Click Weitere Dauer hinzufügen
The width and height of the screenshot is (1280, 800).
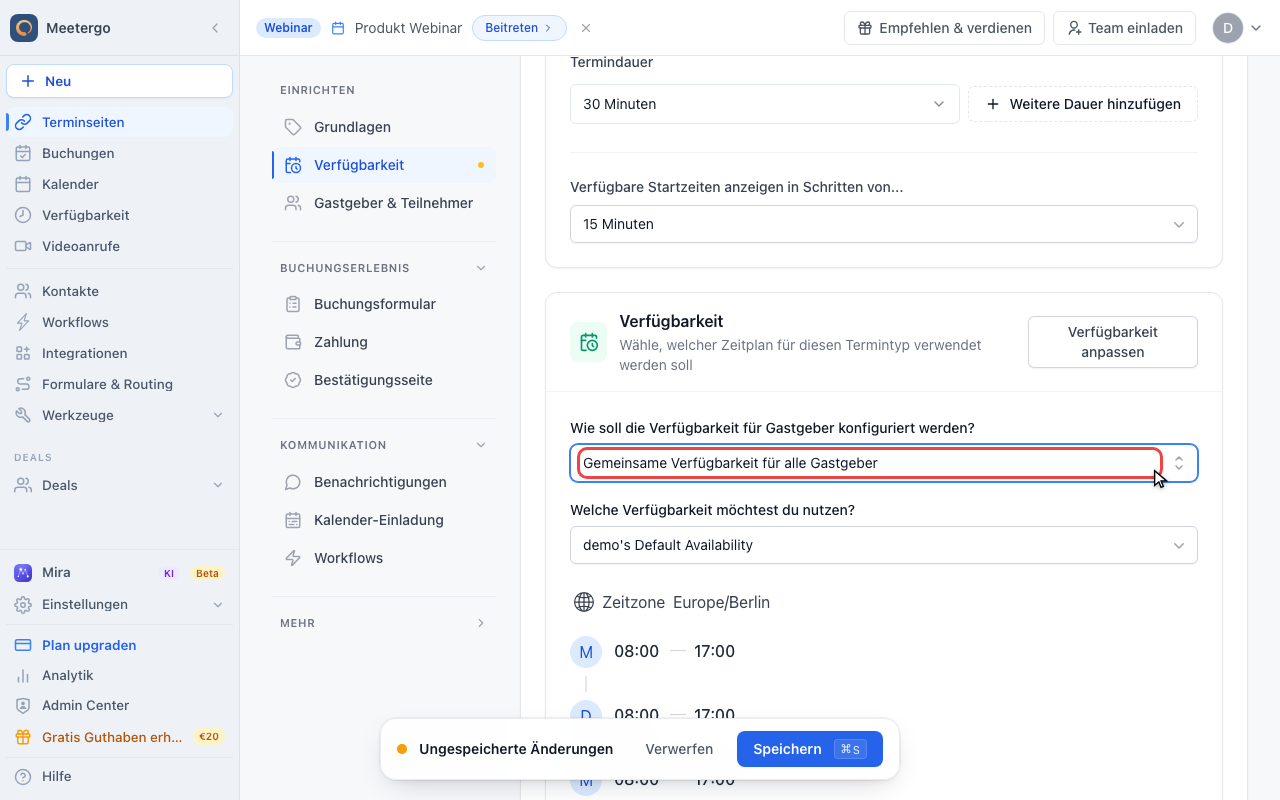pyautogui.click(x=1083, y=104)
